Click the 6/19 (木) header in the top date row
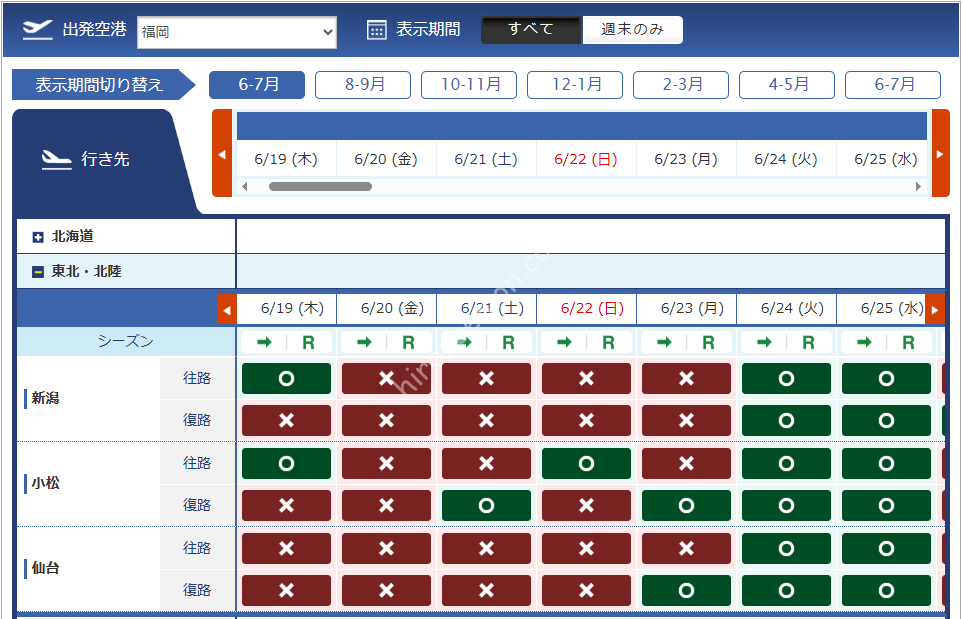The image size is (963, 619). pos(286,159)
